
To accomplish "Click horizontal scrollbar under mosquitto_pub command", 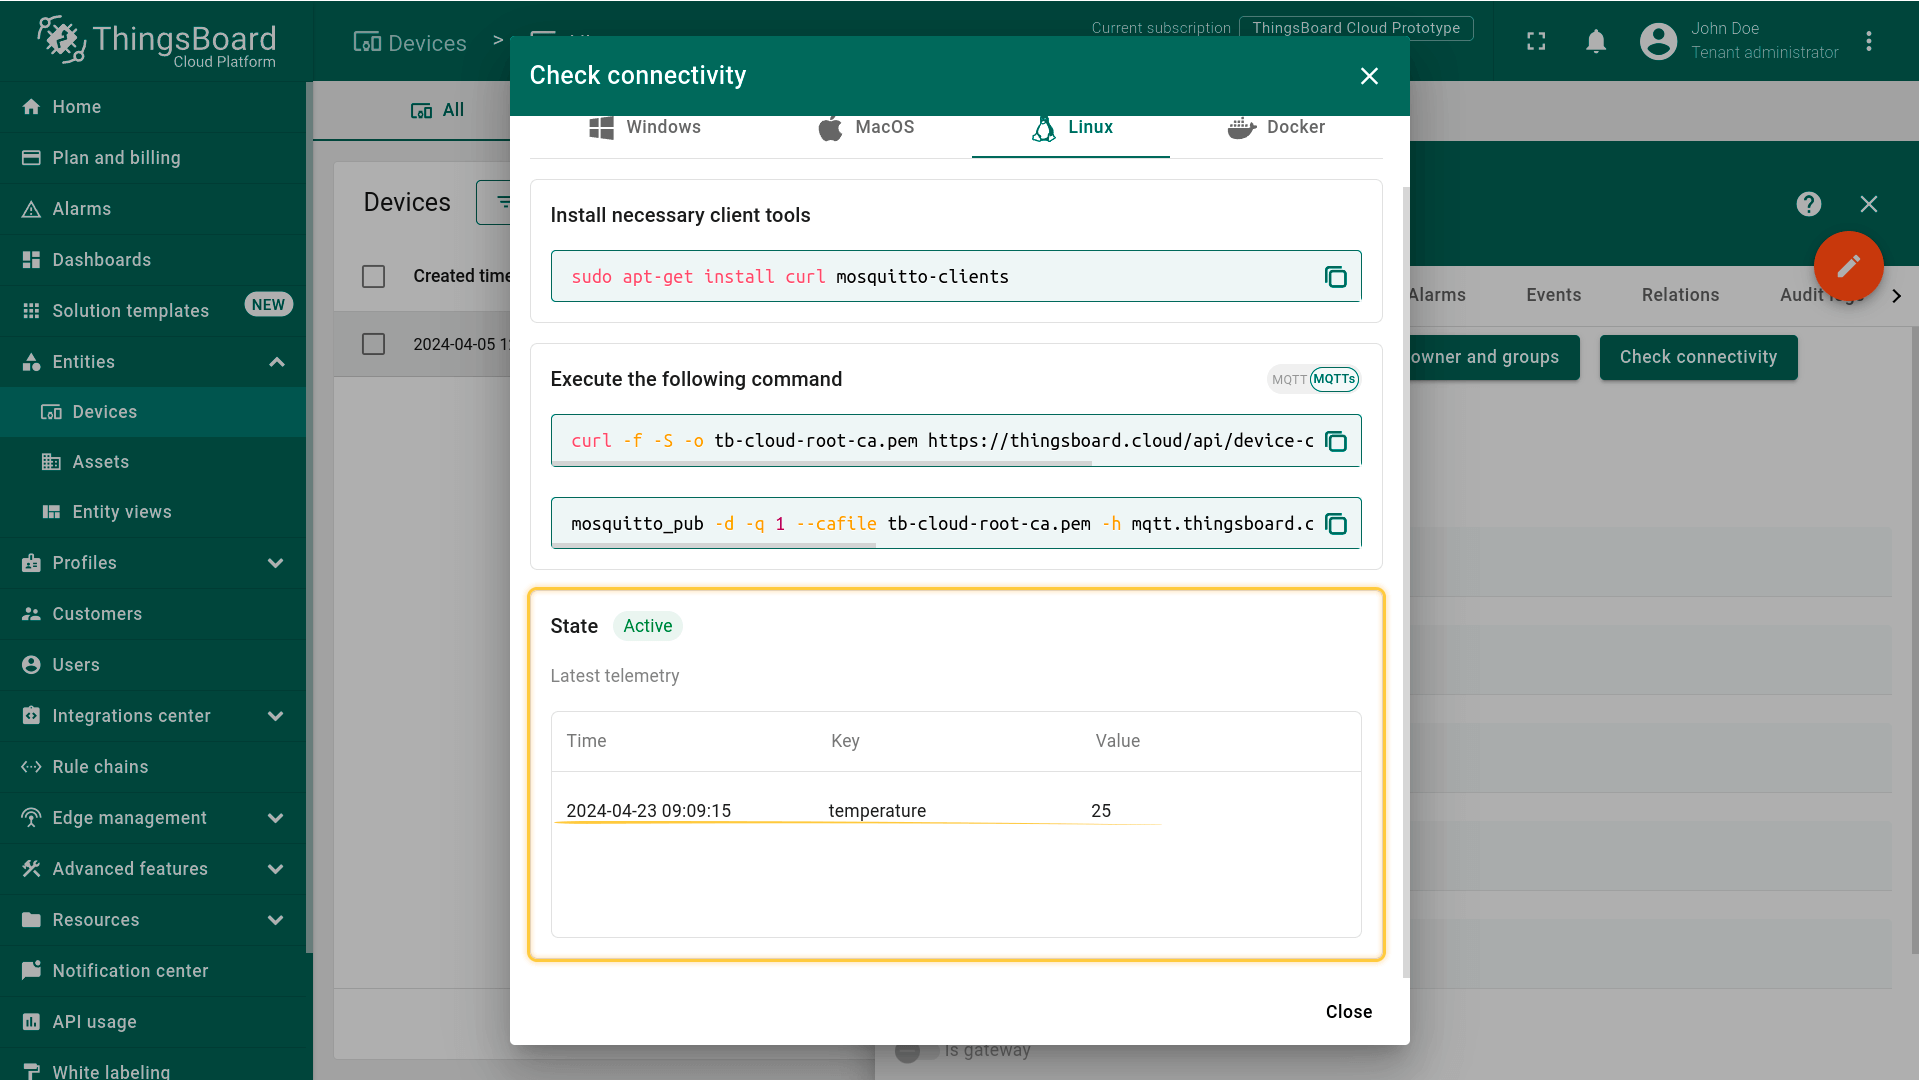I will pyautogui.click(x=715, y=545).
